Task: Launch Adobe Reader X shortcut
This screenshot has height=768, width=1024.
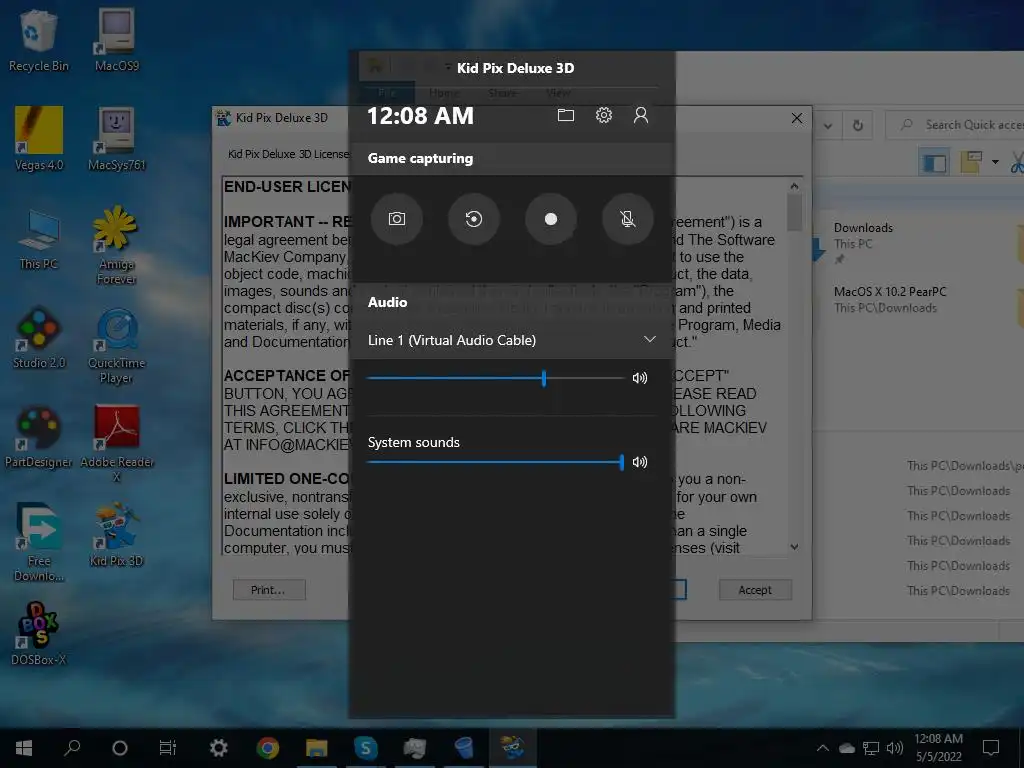Action: pos(117,444)
